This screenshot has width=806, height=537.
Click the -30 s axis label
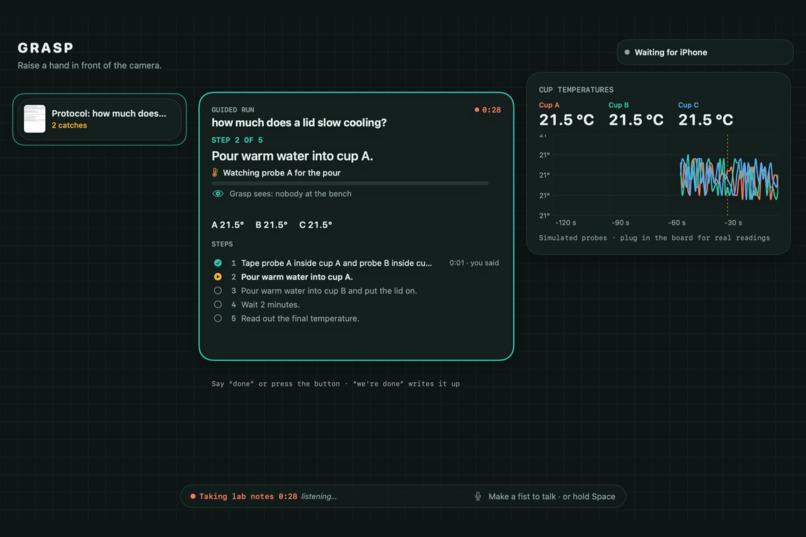733,223
